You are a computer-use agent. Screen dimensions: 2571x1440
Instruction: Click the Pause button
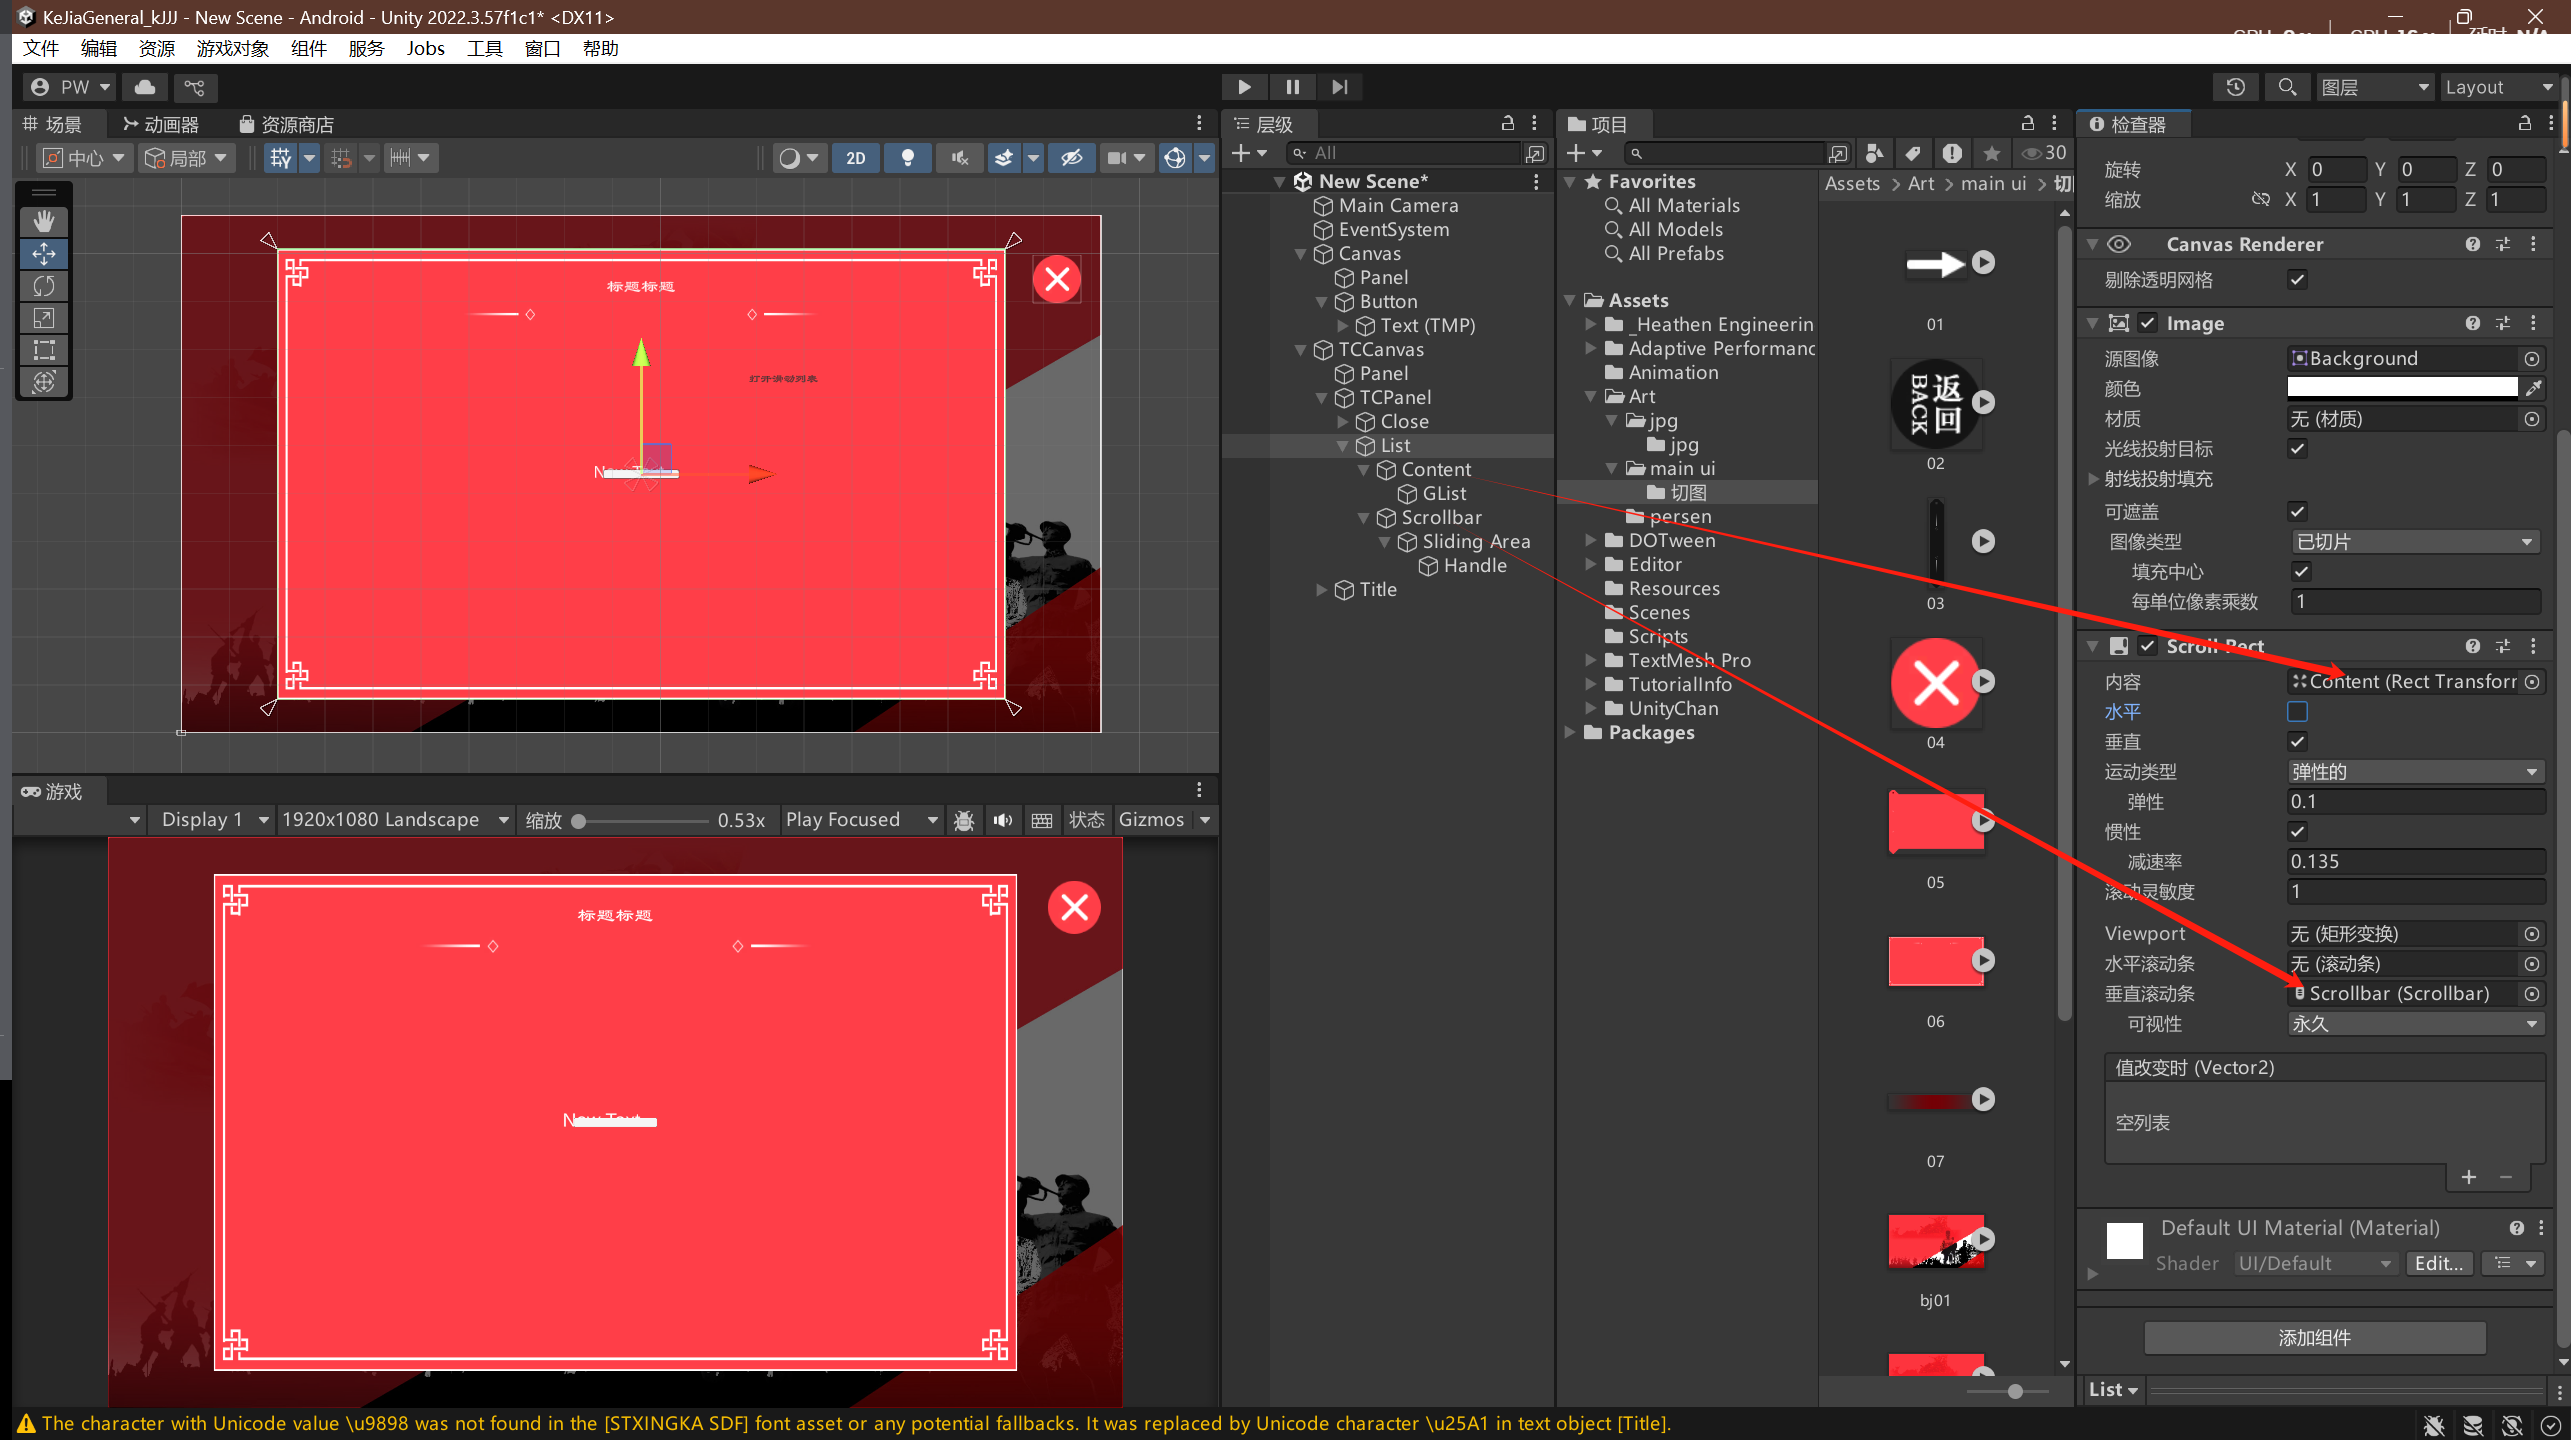tap(1292, 87)
